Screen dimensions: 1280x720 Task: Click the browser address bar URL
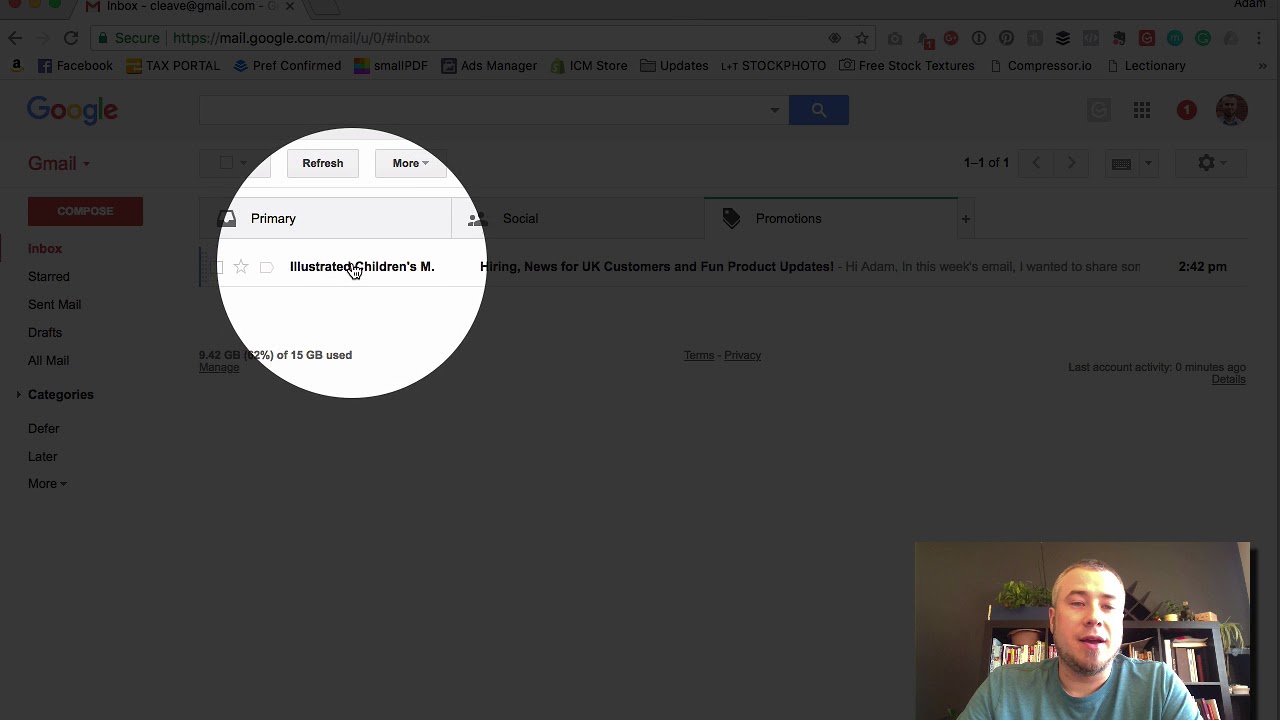(301, 38)
